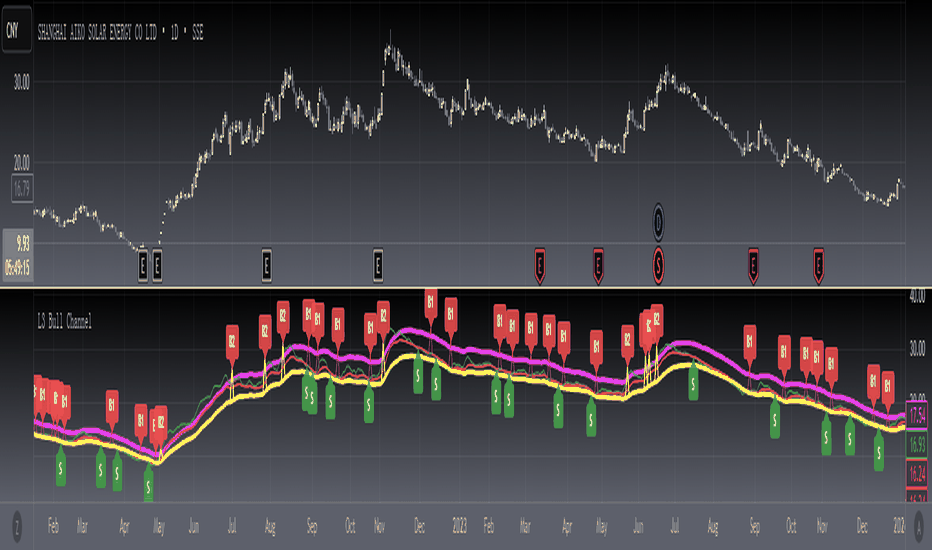932x550 pixels.
Task: Open the L3 Bull Channel indicator legend
Action: 64,322
